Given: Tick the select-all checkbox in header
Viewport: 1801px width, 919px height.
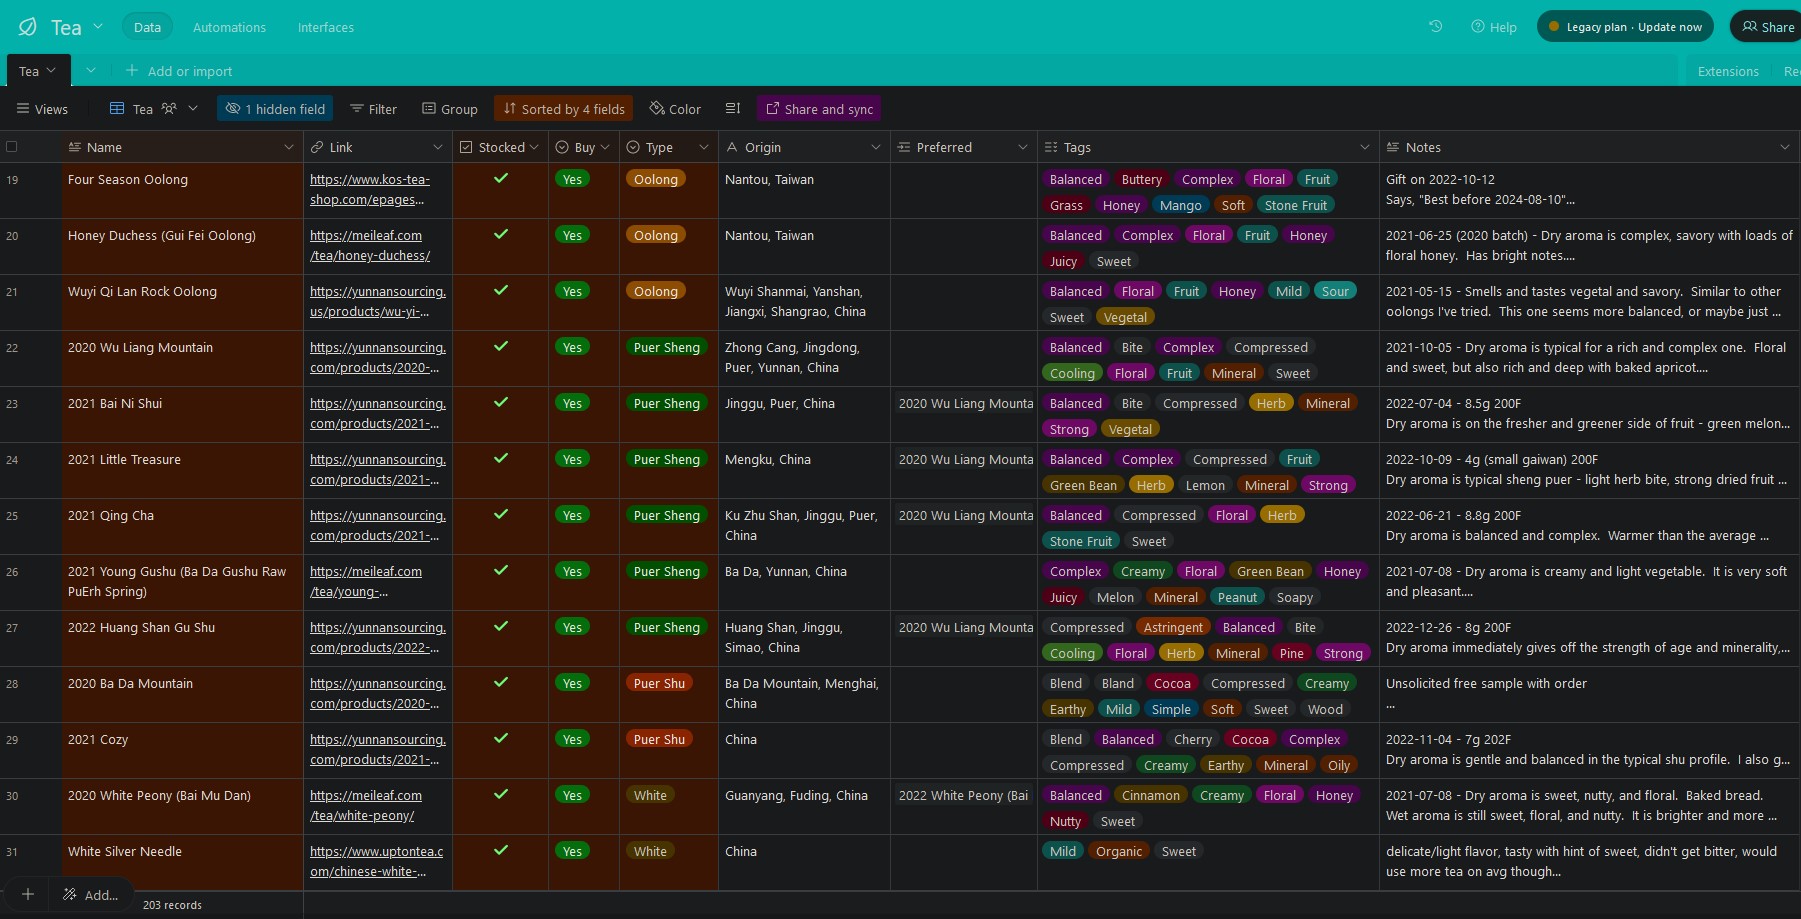Looking at the screenshot, I should pos(12,147).
